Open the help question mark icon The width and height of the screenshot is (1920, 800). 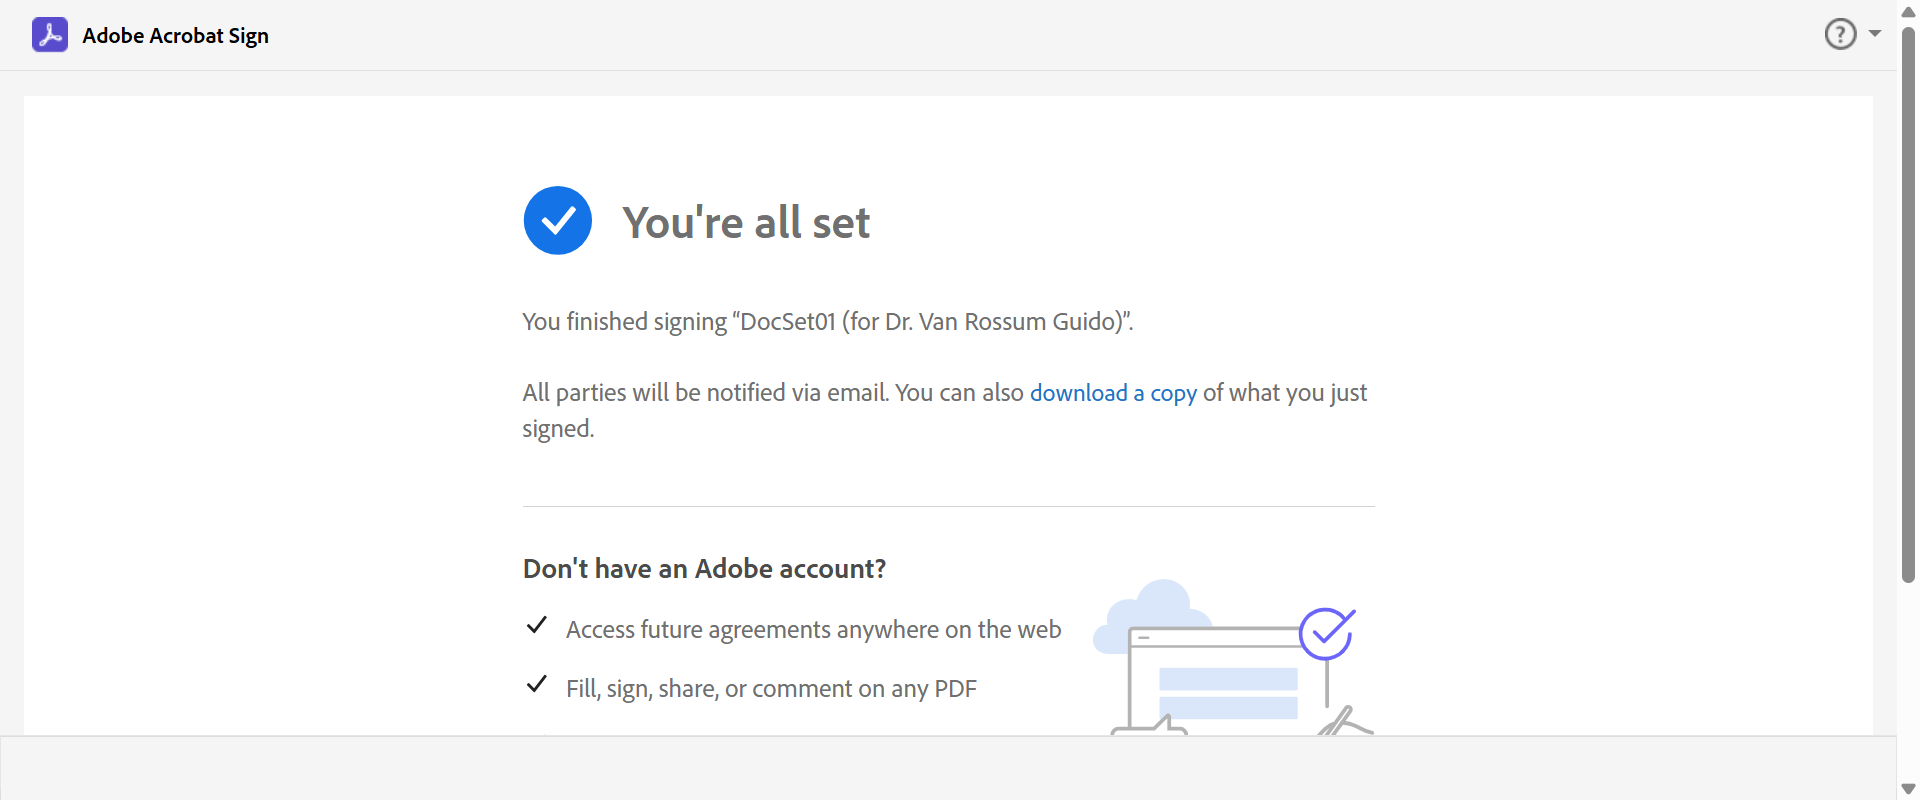click(x=1840, y=34)
